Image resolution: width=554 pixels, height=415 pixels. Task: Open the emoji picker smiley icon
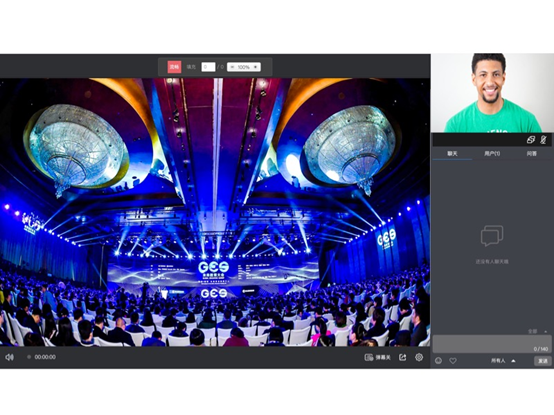coord(438,361)
